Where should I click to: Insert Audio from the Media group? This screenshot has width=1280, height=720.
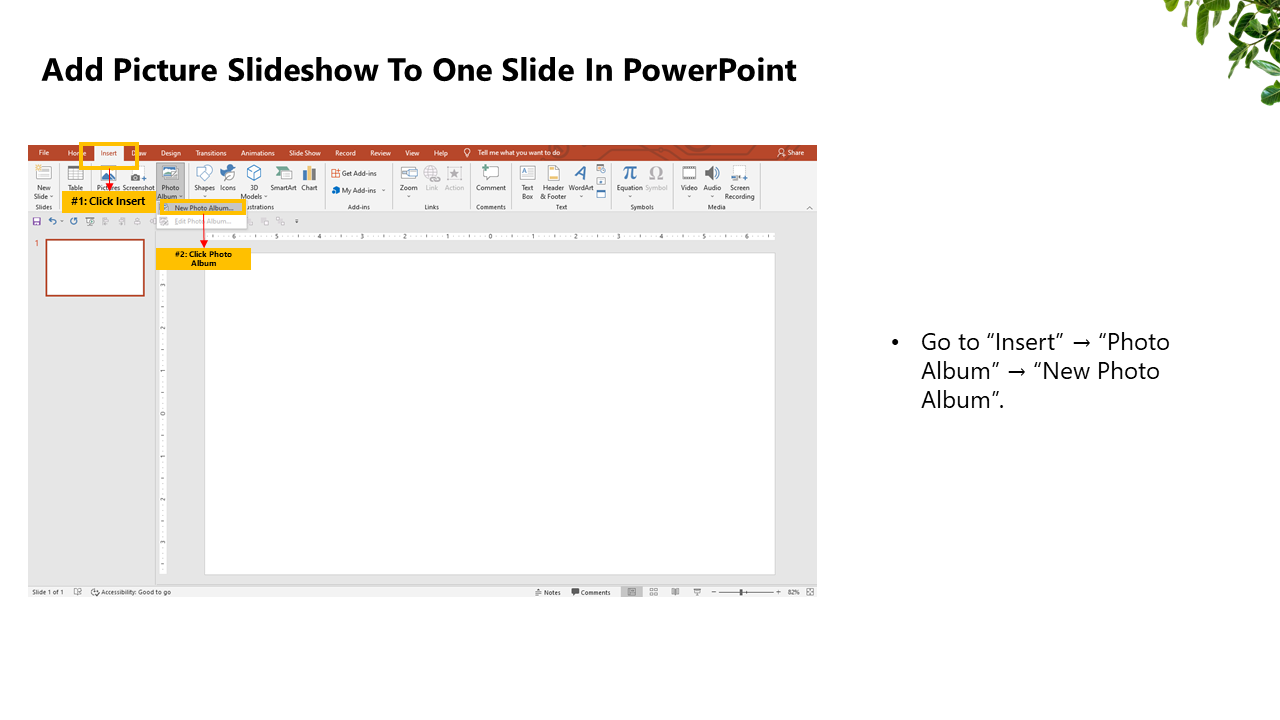tap(712, 181)
